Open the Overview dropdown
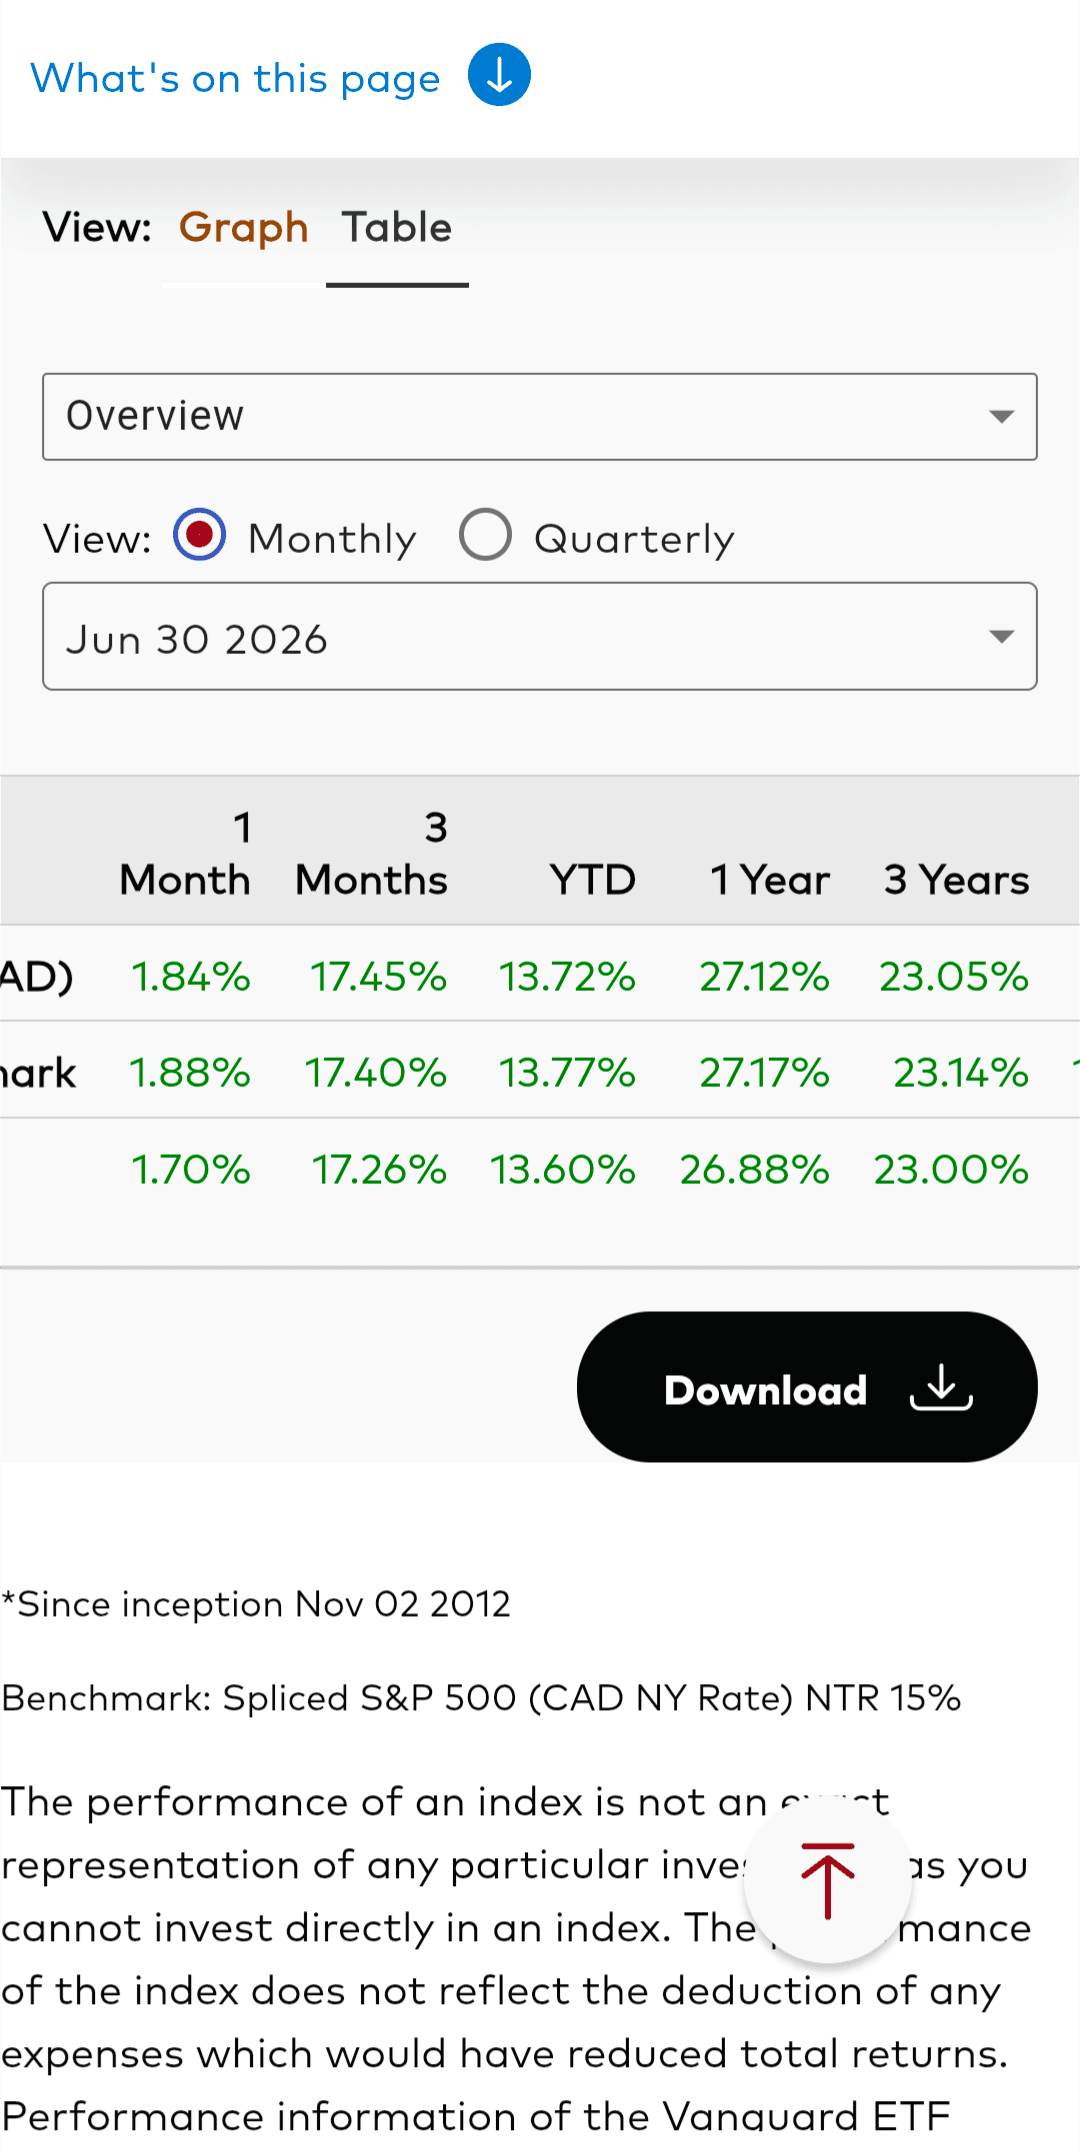This screenshot has width=1080, height=2150. point(540,417)
